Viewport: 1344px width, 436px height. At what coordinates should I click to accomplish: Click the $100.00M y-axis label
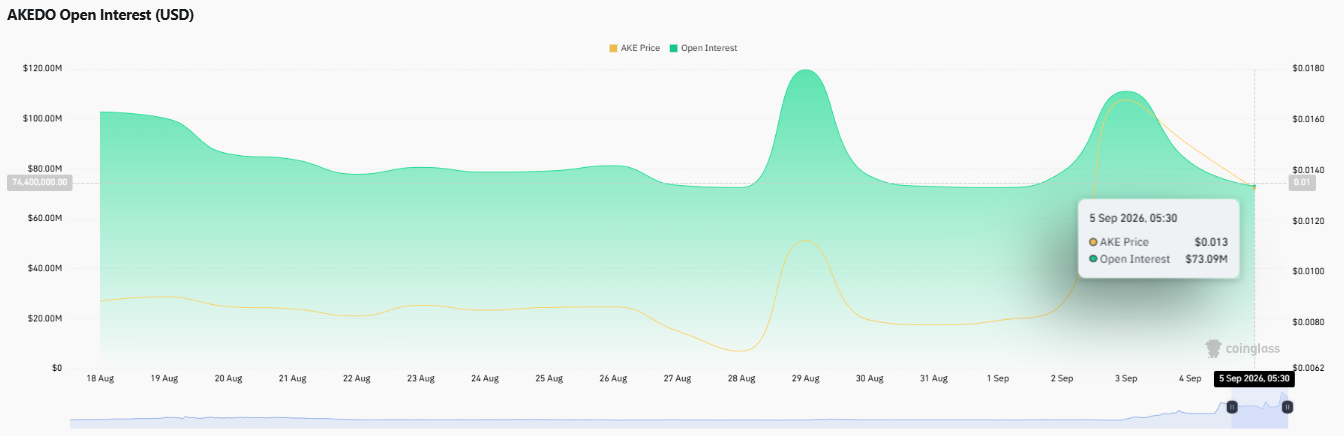click(x=43, y=118)
